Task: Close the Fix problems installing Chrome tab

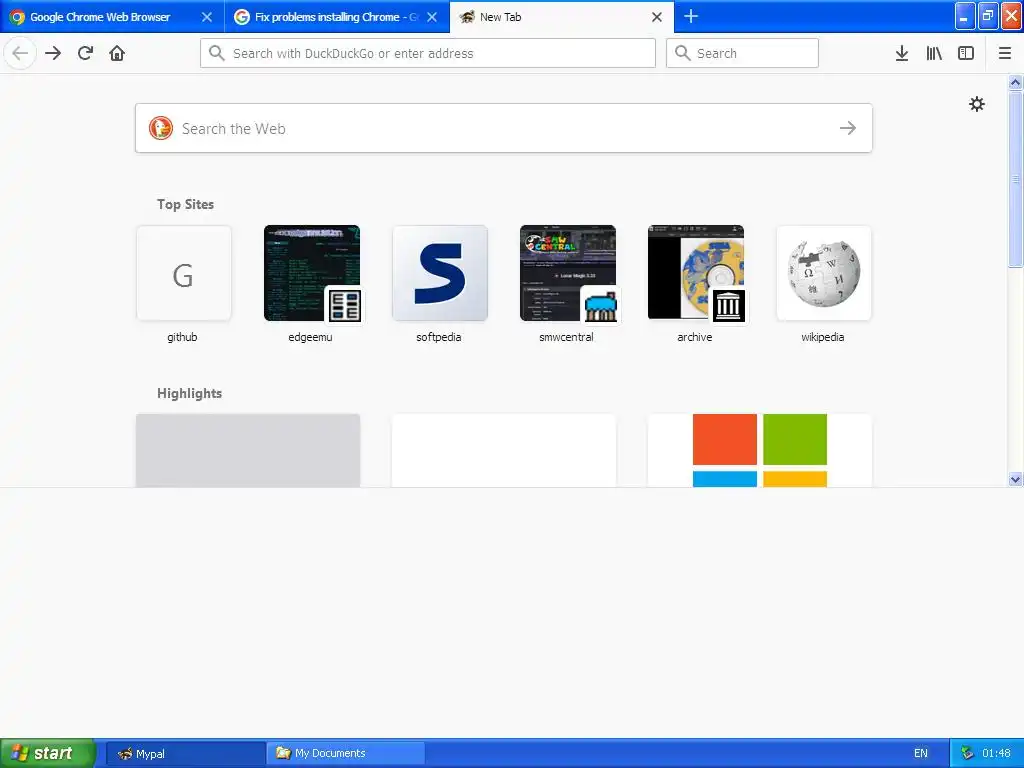Action: tap(432, 17)
